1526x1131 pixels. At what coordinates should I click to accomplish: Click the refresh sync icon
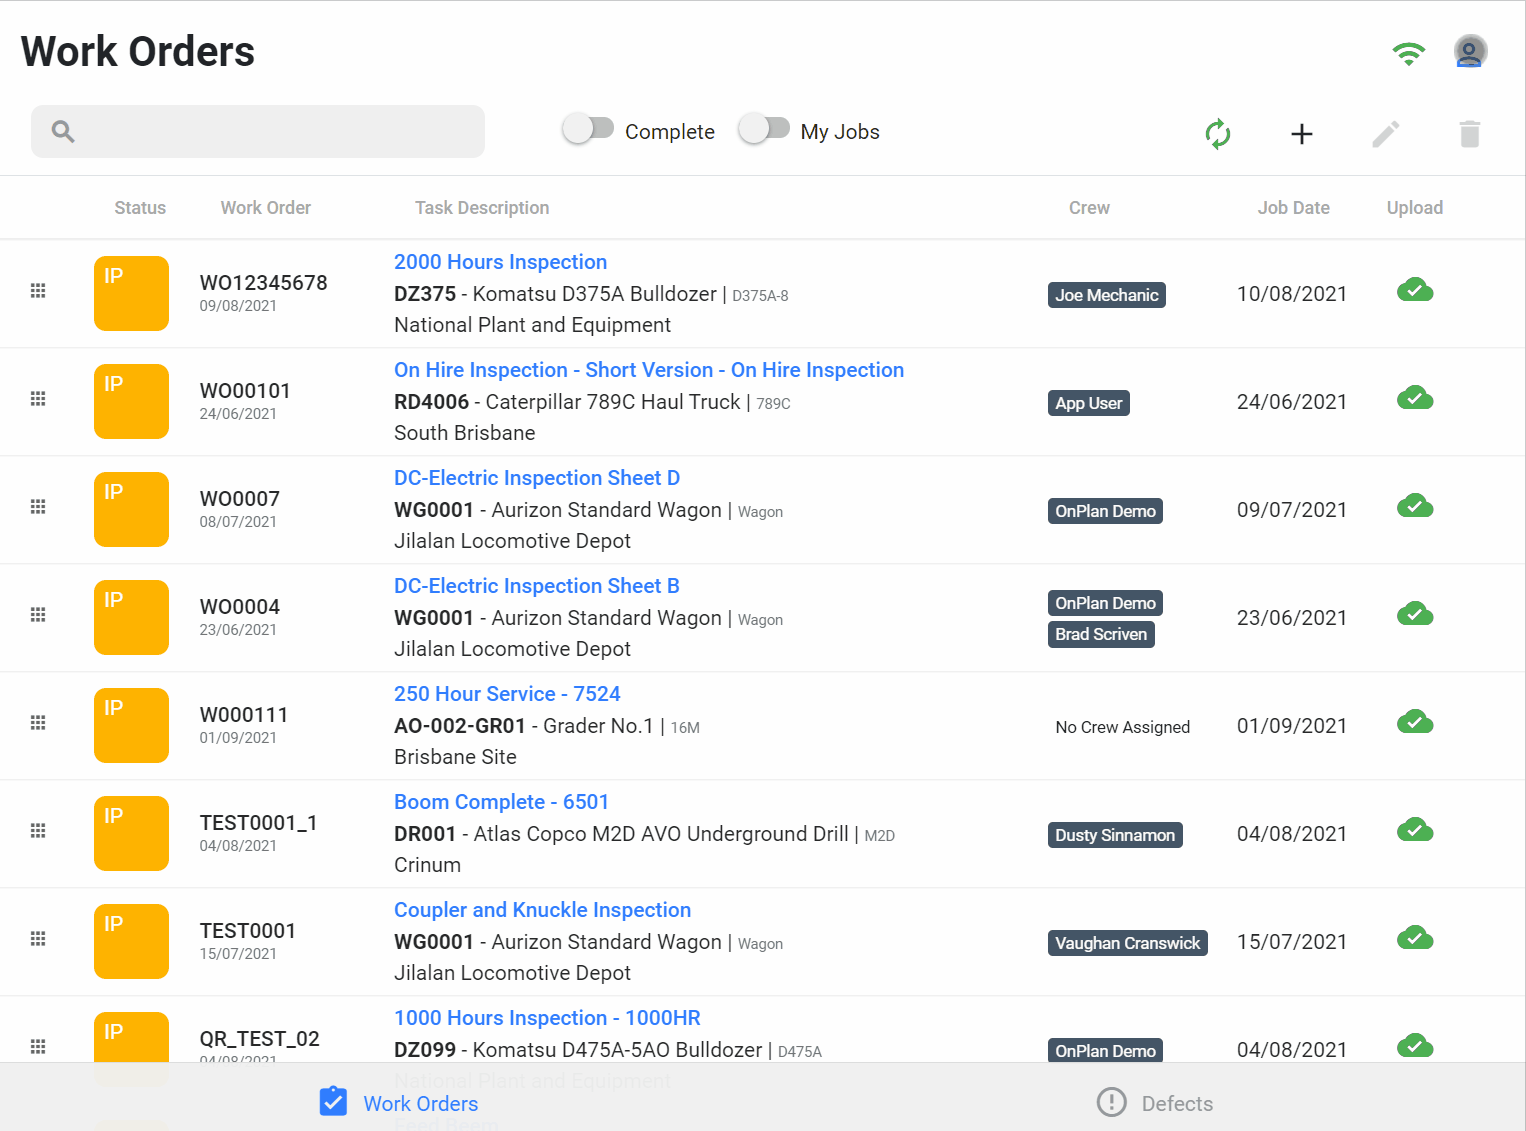(x=1217, y=134)
